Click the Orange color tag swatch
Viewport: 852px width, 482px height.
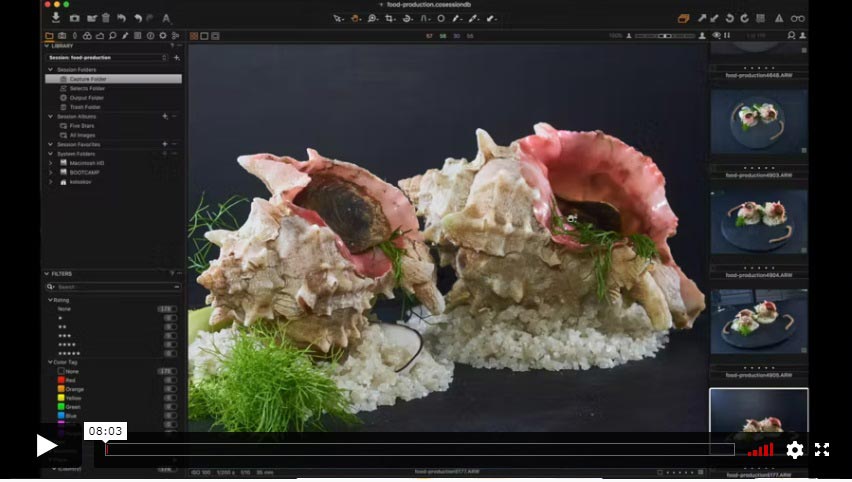(61, 389)
